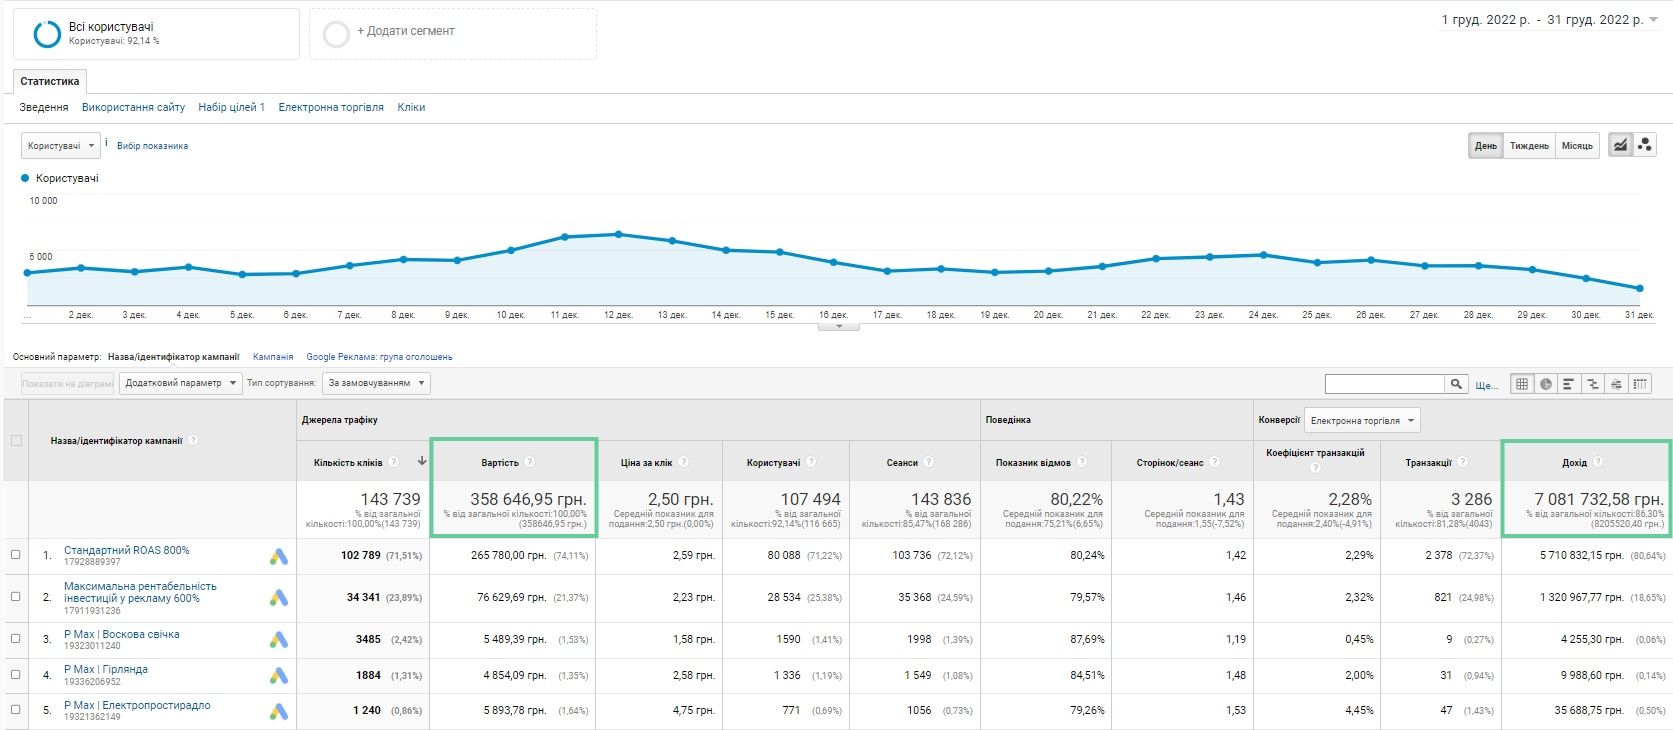The image size is (1673, 730).
Task: Open help icon beside Ціна за клік
Action: (684, 462)
